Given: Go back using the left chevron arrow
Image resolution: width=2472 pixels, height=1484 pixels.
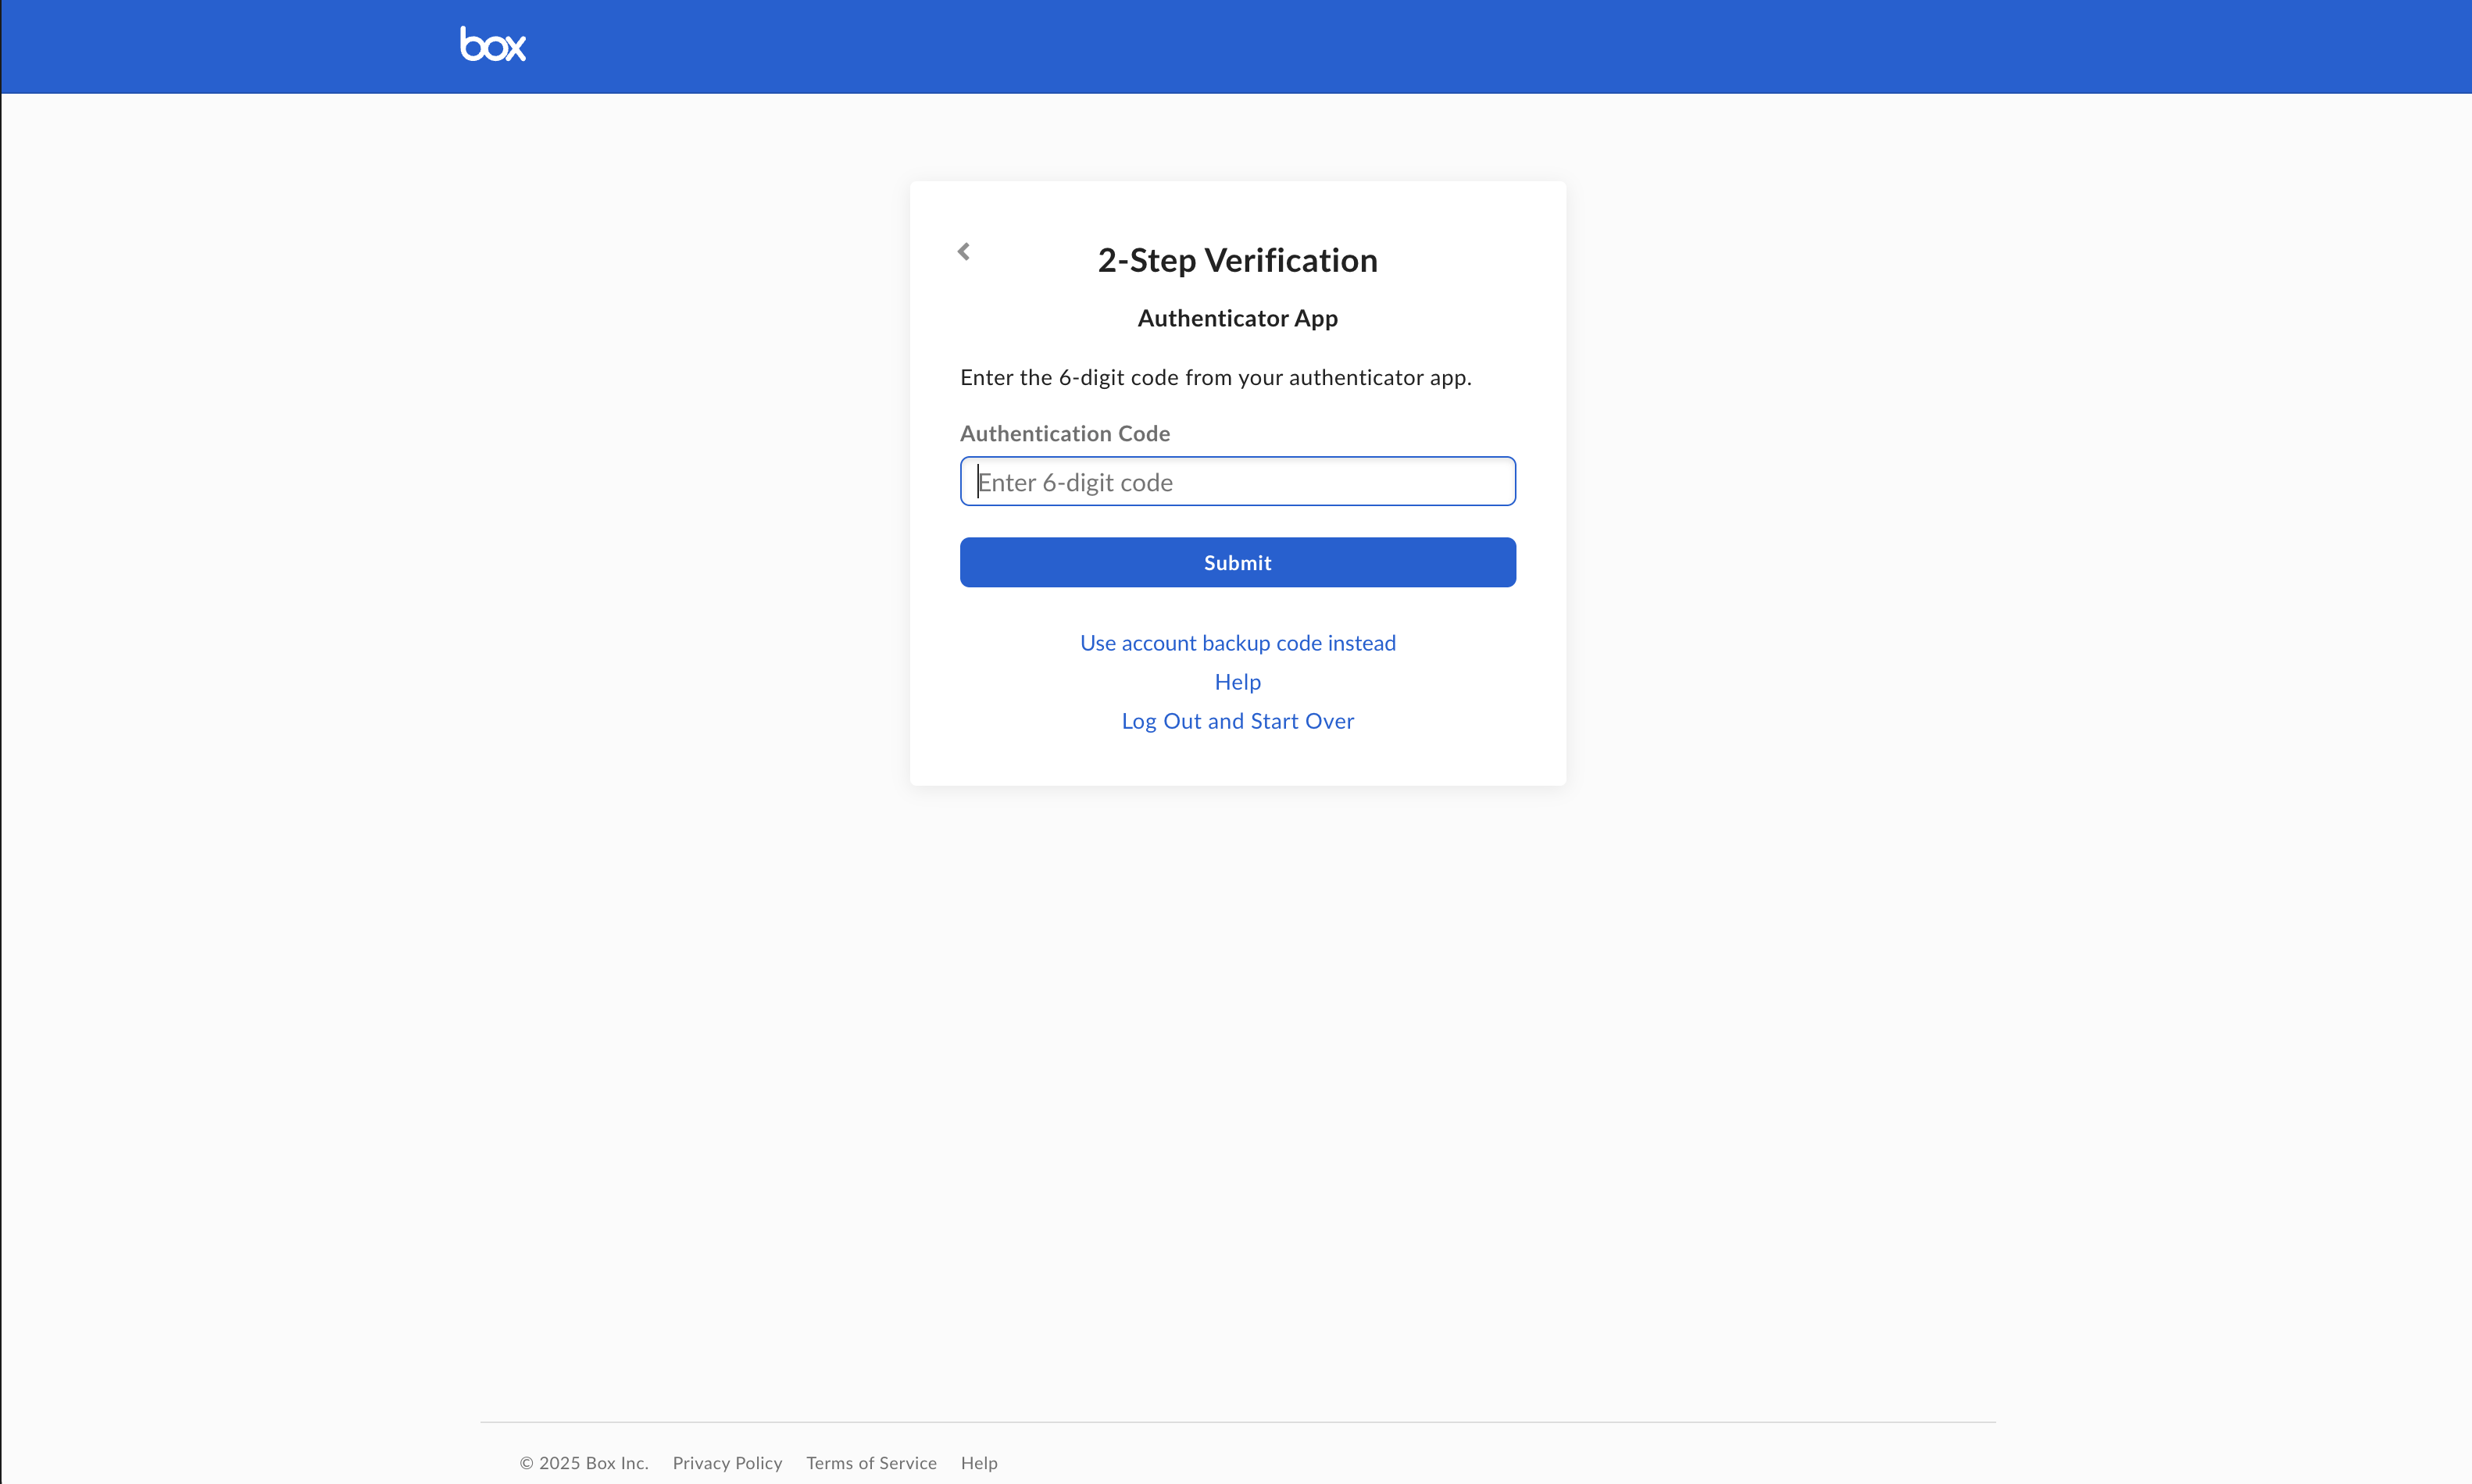Looking at the screenshot, I should pyautogui.click(x=963, y=251).
